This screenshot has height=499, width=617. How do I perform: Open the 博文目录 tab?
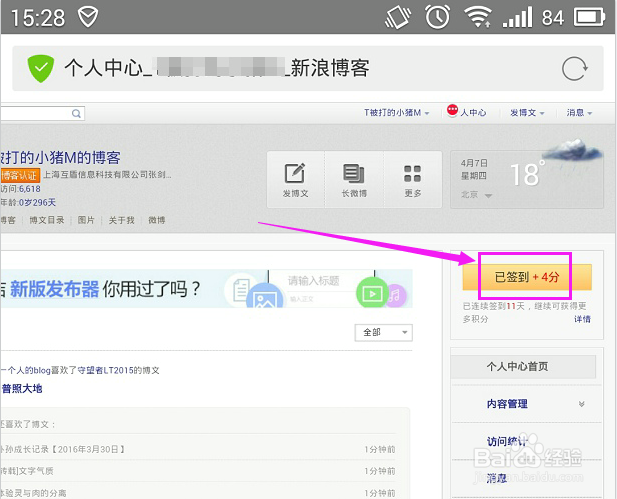click(x=47, y=220)
